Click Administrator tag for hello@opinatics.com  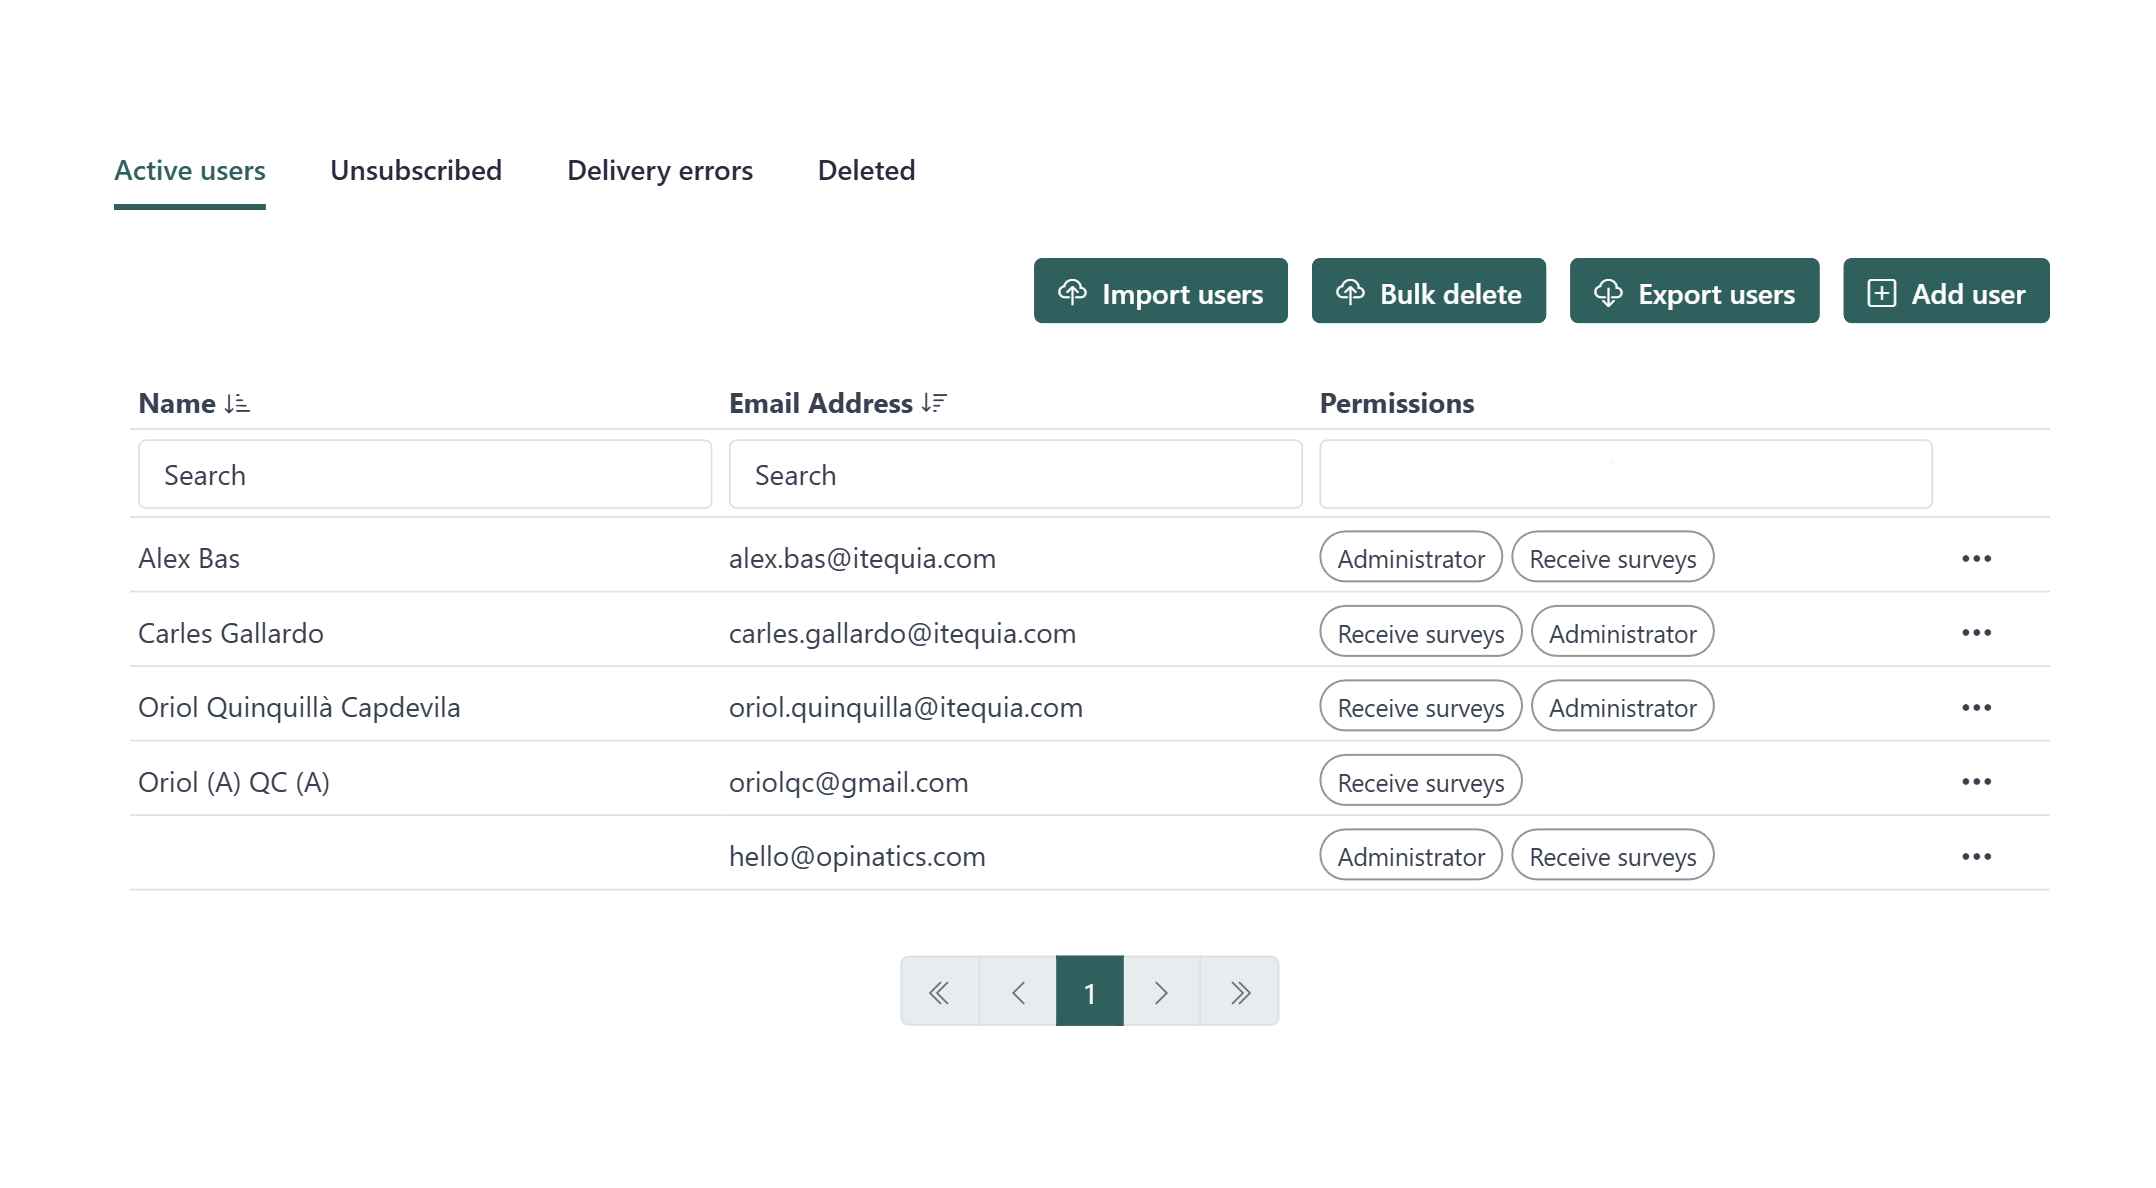[x=1411, y=856]
